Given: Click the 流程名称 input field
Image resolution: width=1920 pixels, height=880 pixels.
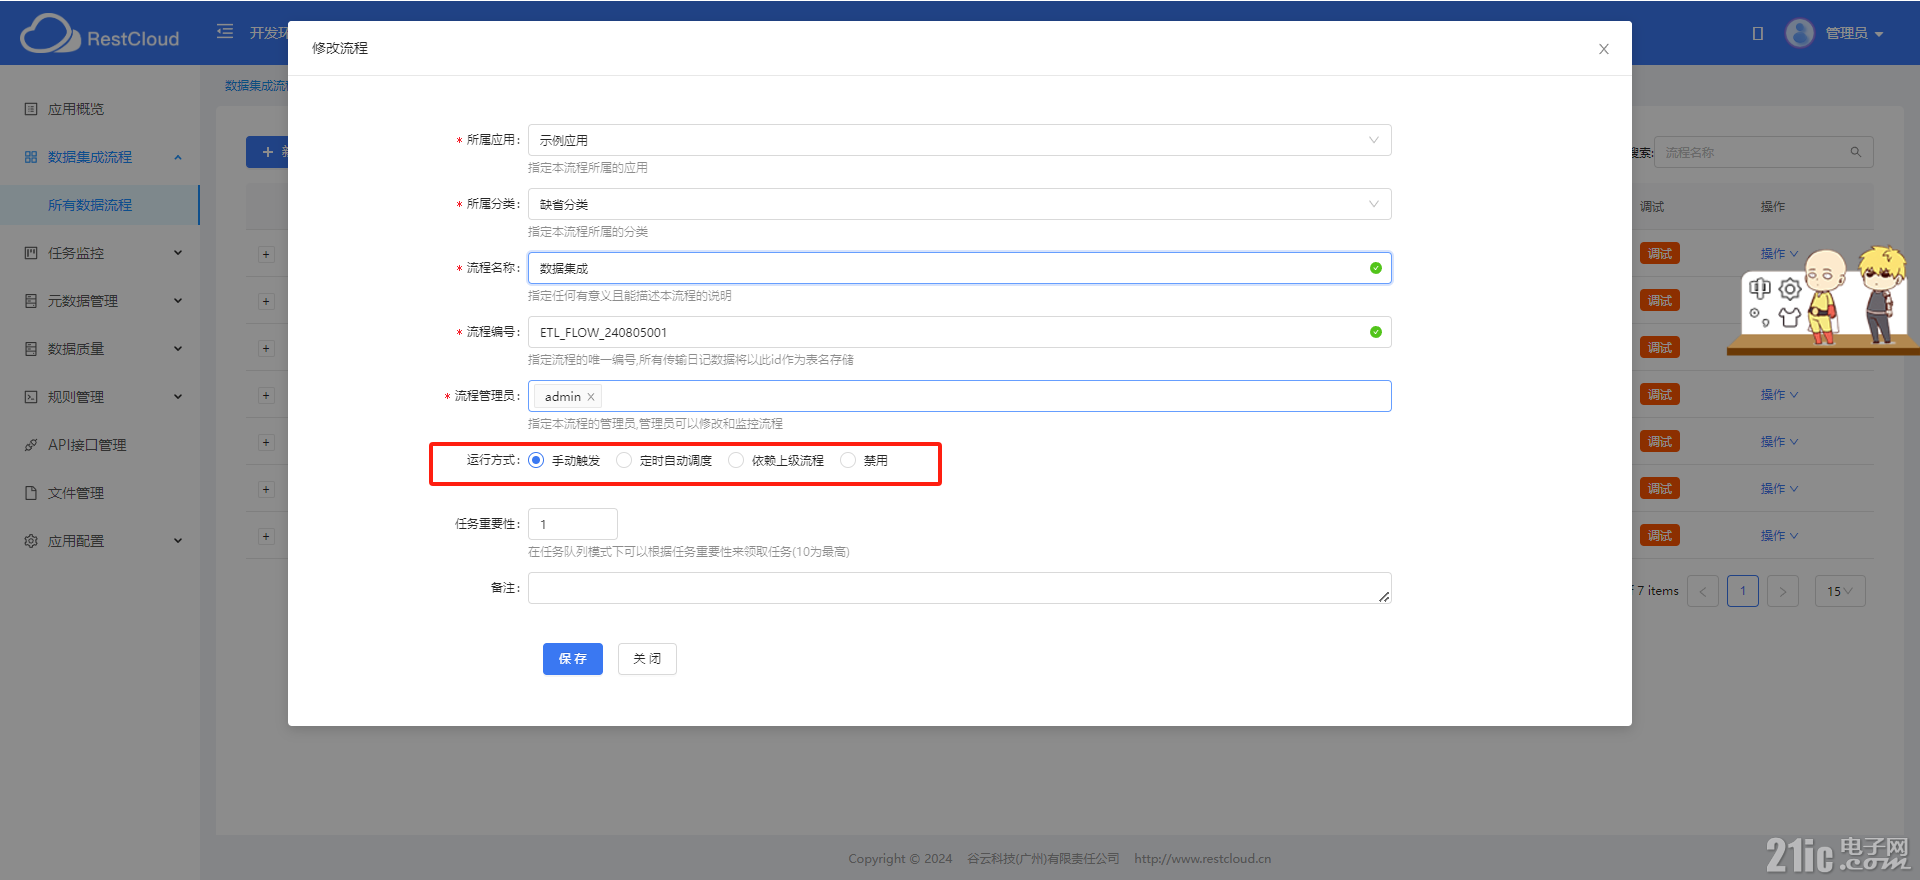Looking at the screenshot, I should 959,268.
